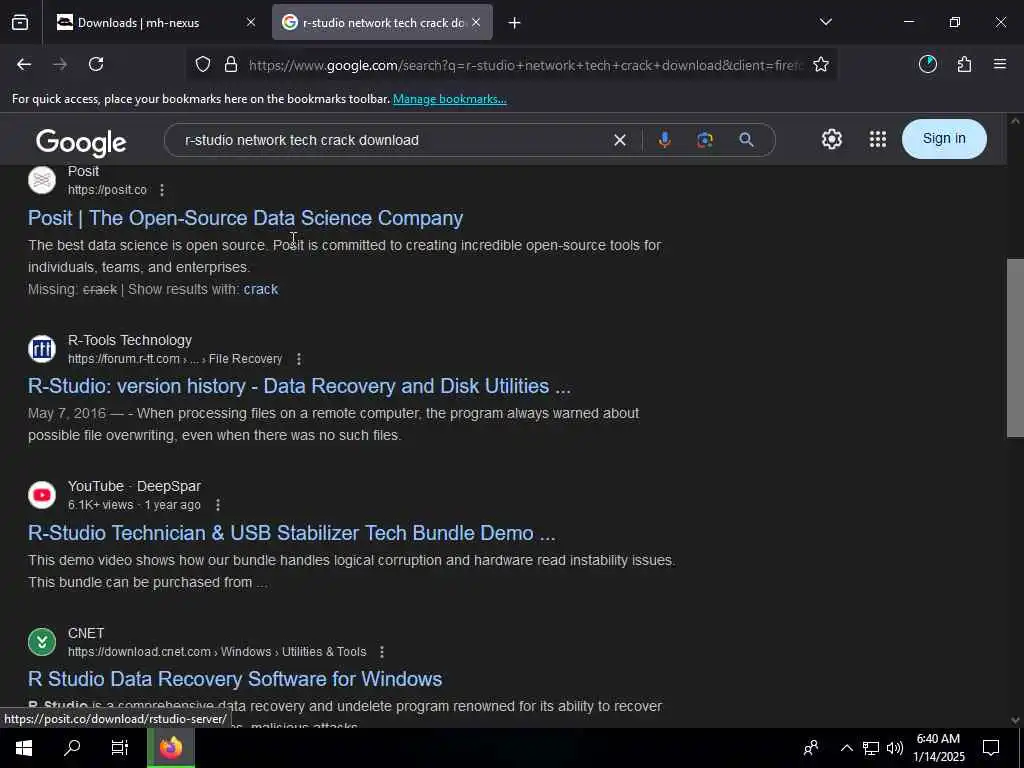Submit search with magnifier icon
Image resolution: width=1024 pixels, height=768 pixels.
pyautogui.click(x=746, y=140)
